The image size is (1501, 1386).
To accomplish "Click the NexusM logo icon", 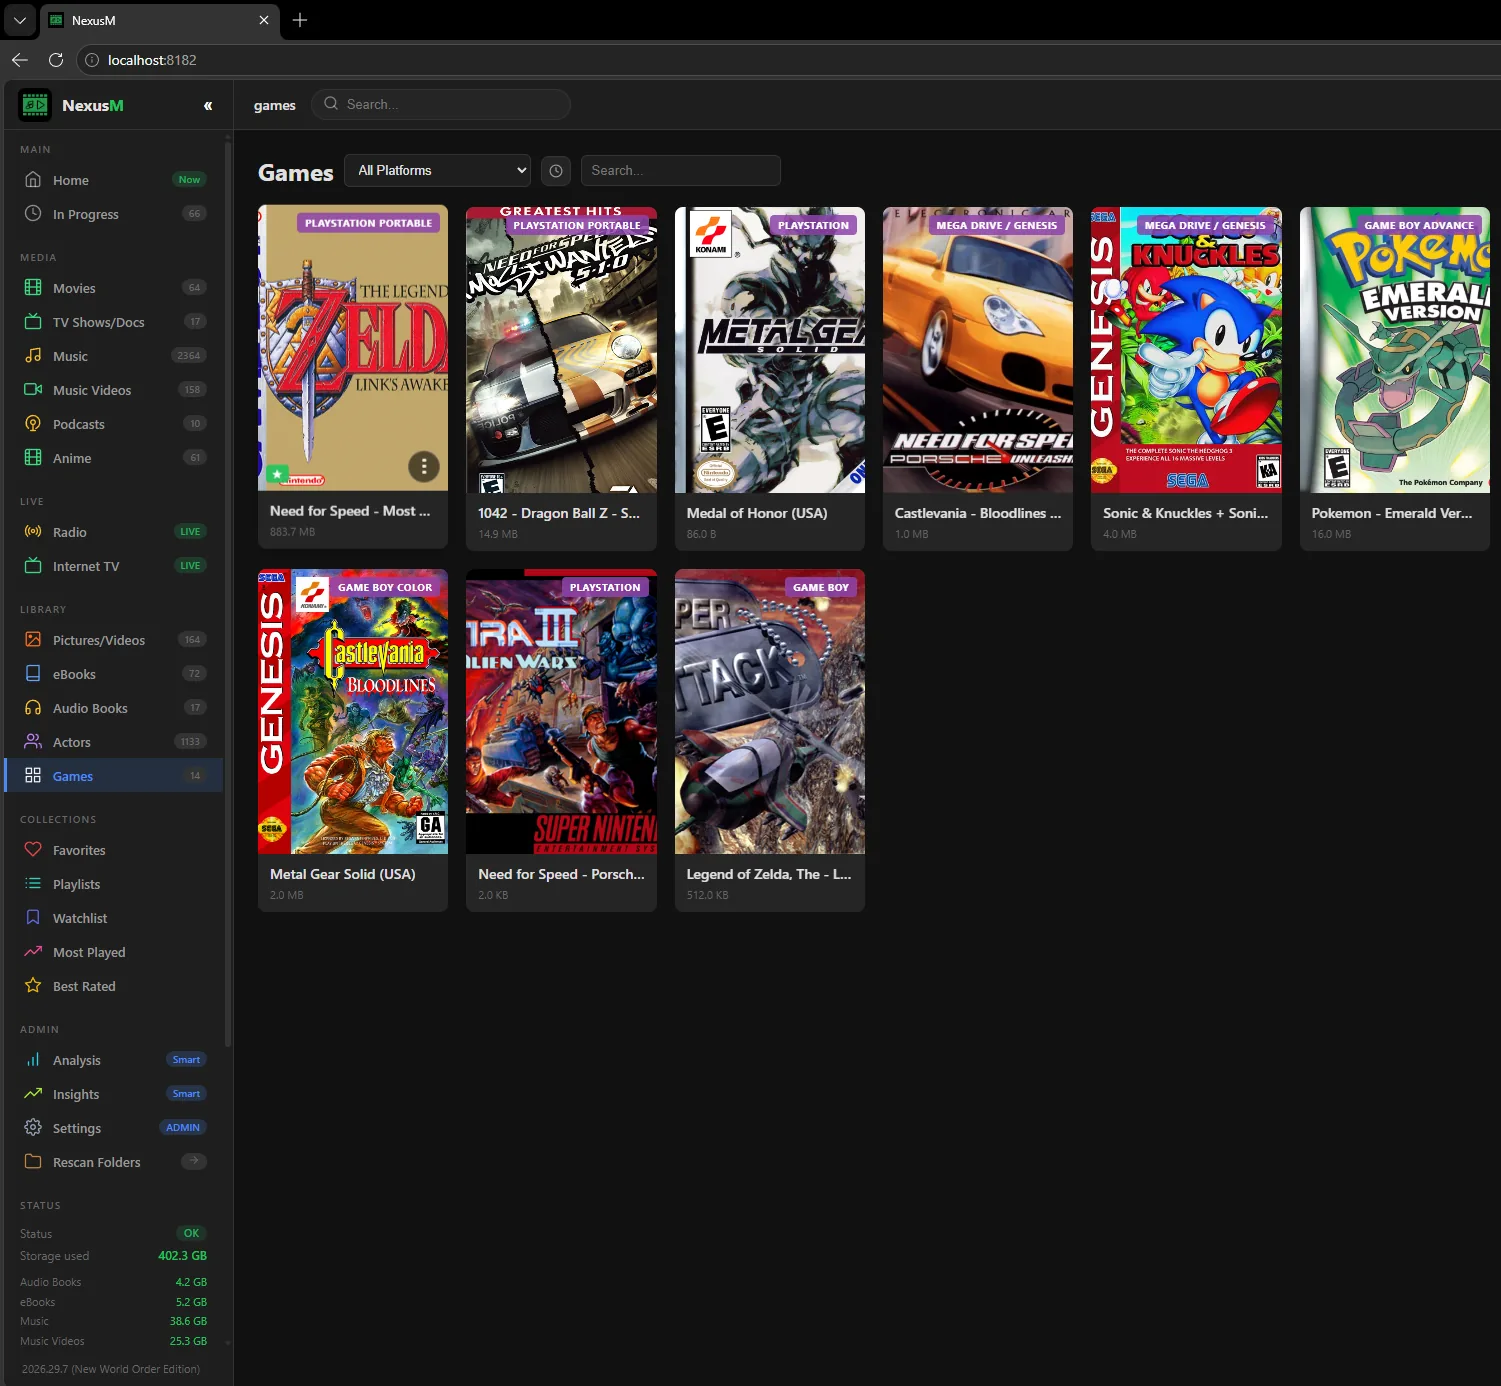I will tap(35, 105).
